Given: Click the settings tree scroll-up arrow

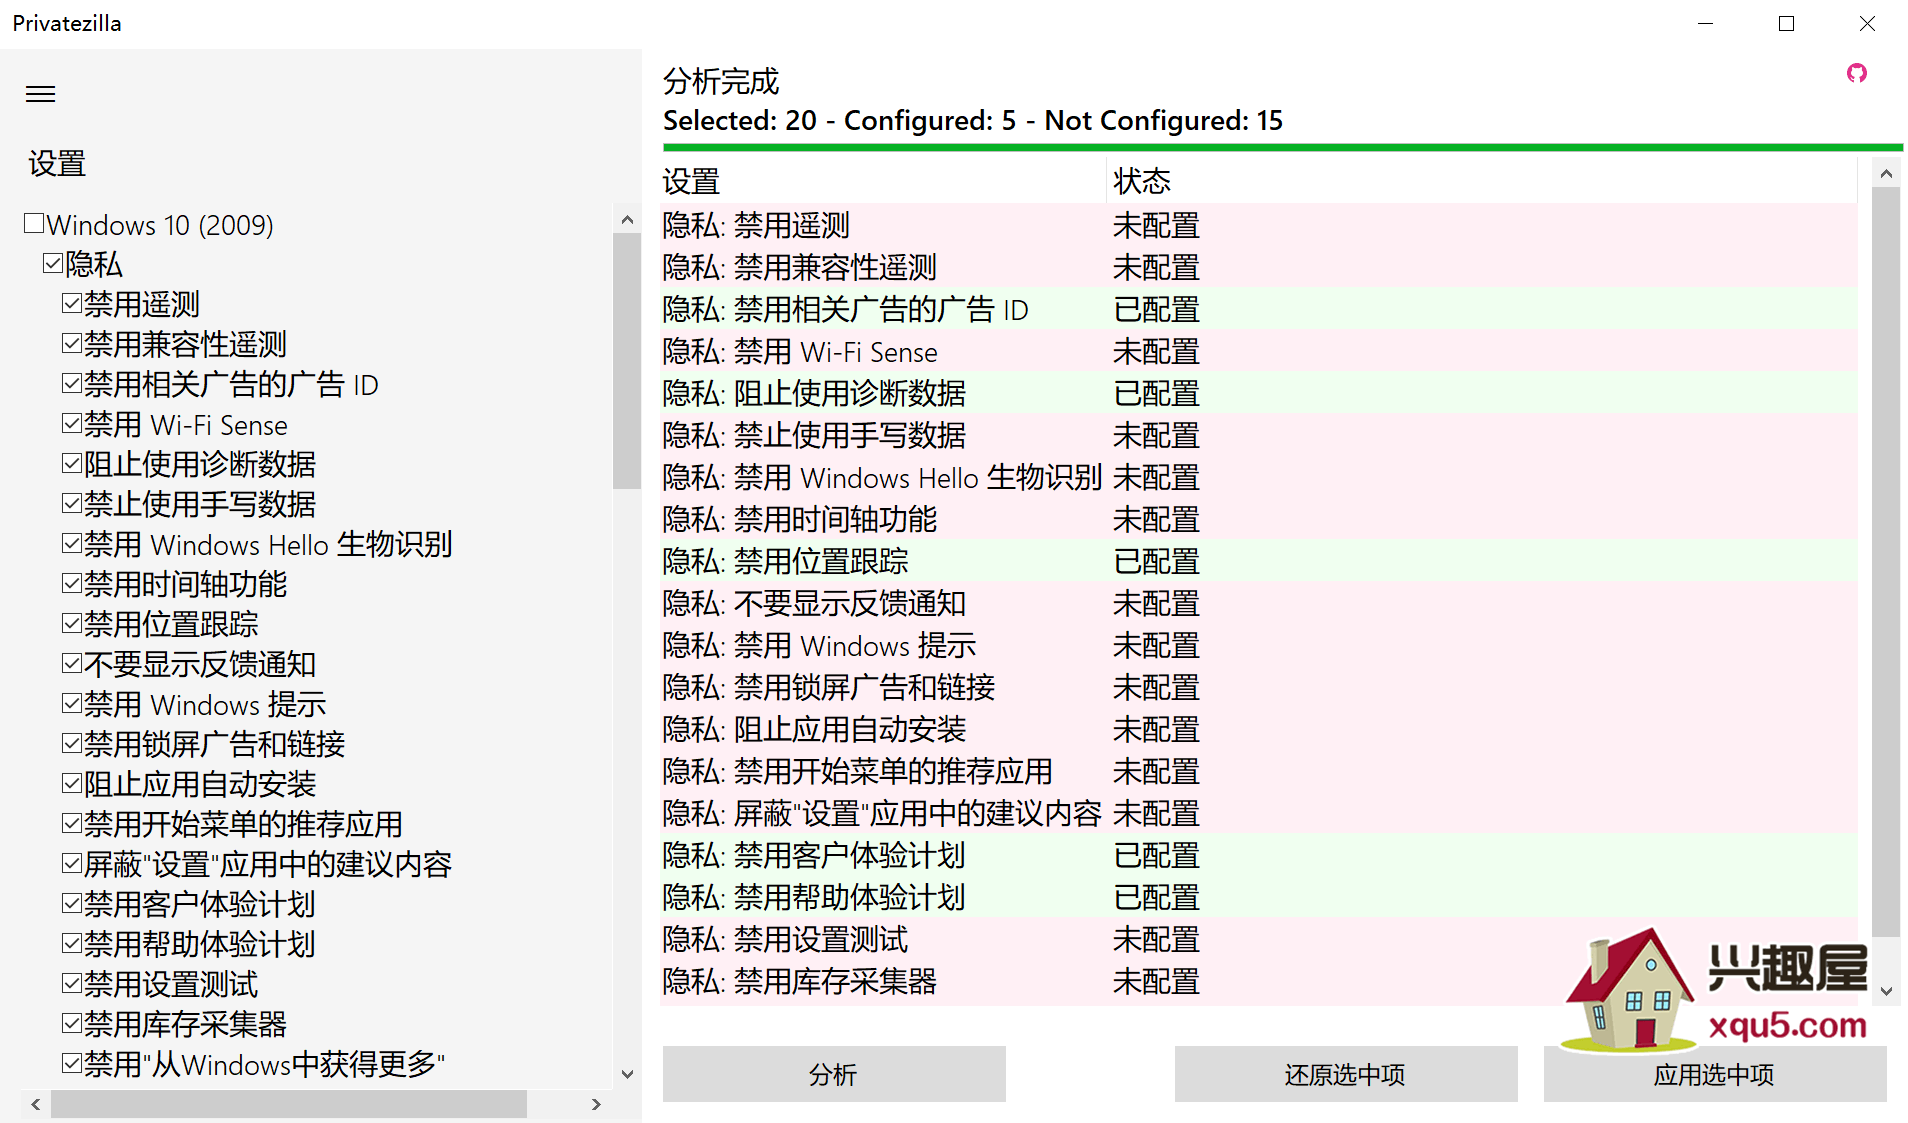Looking at the screenshot, I should pos(627,220).
